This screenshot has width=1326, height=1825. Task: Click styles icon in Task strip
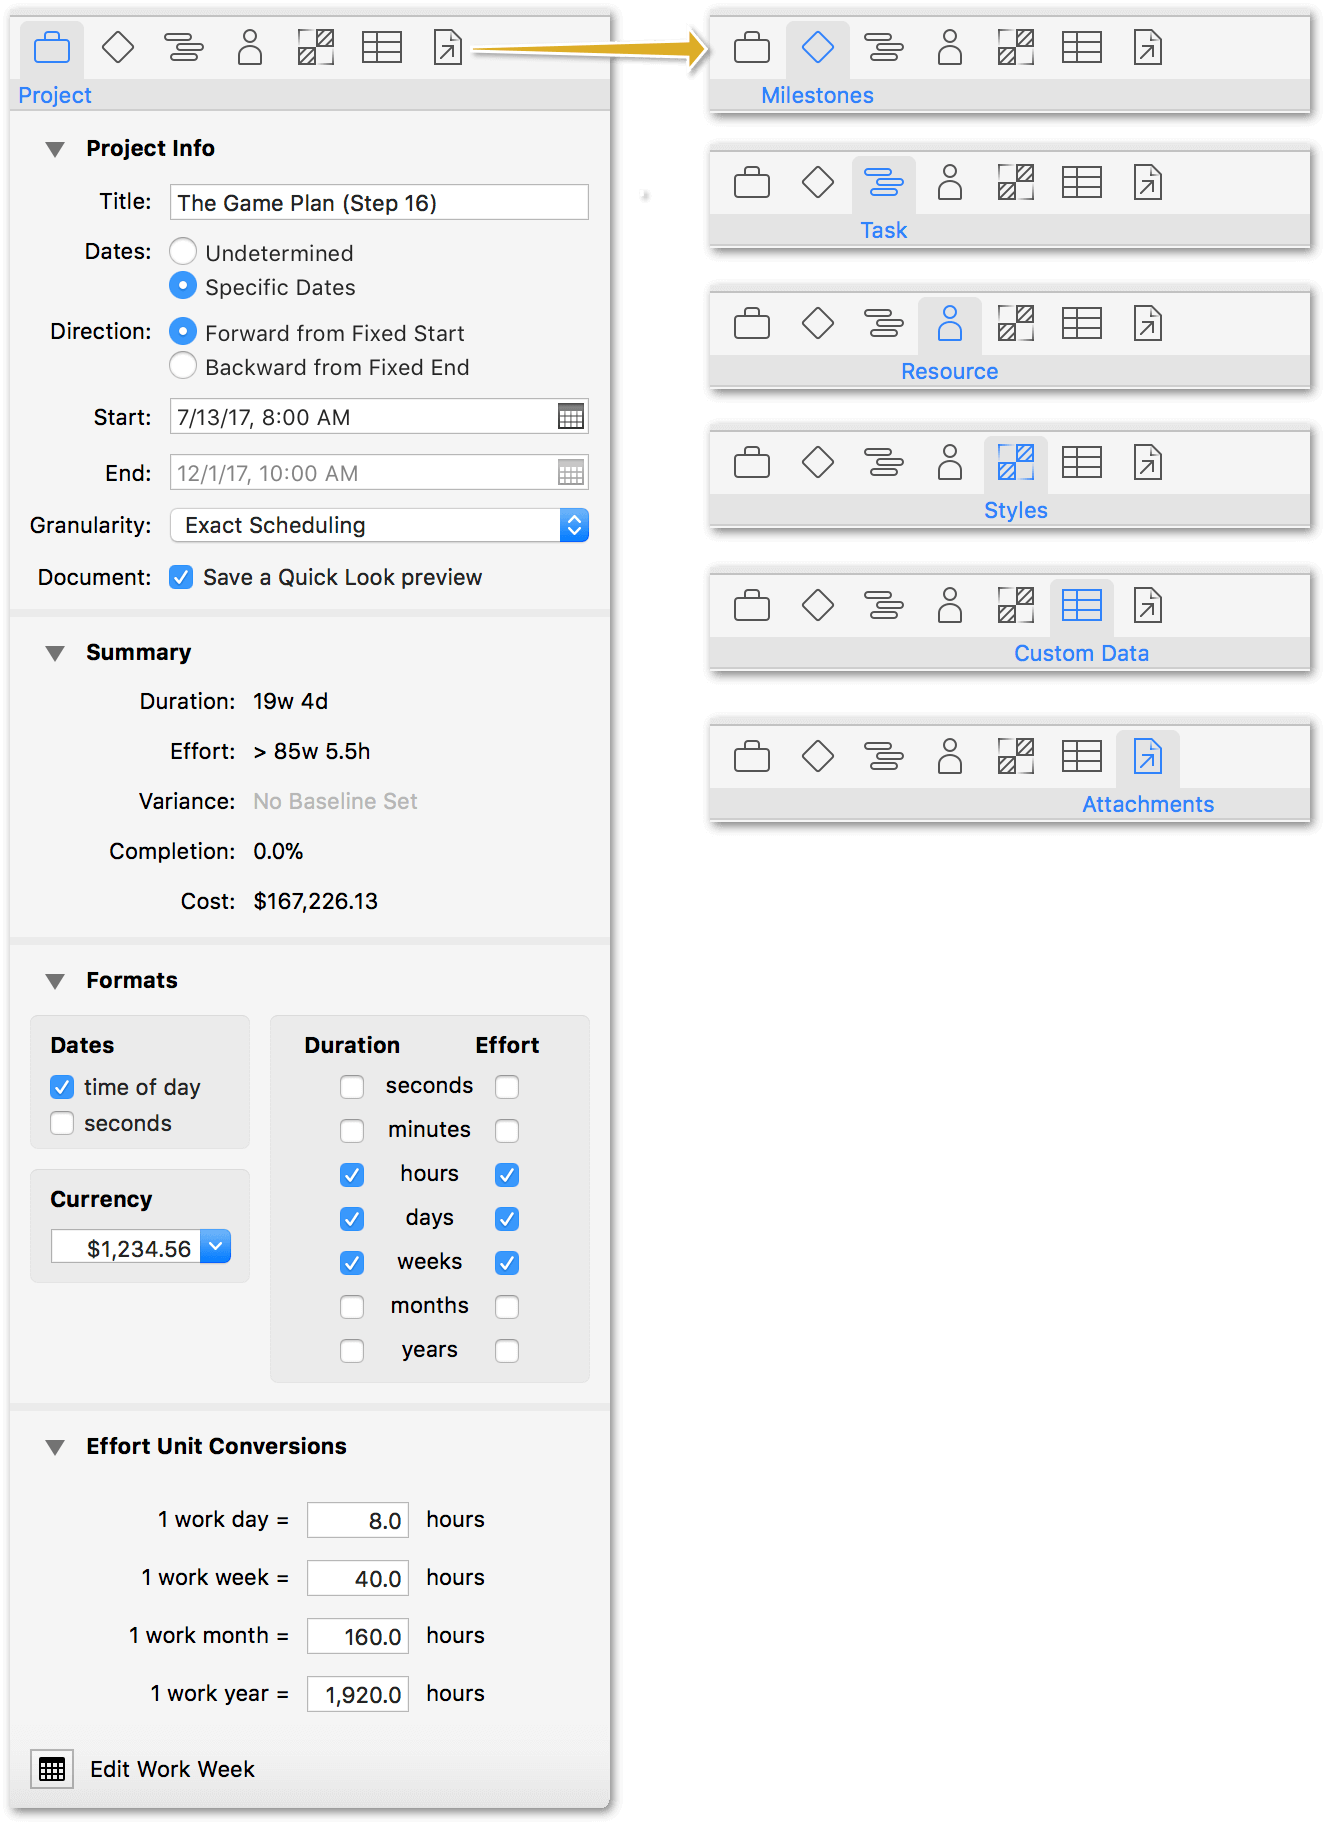click(x=1016, y=182)
